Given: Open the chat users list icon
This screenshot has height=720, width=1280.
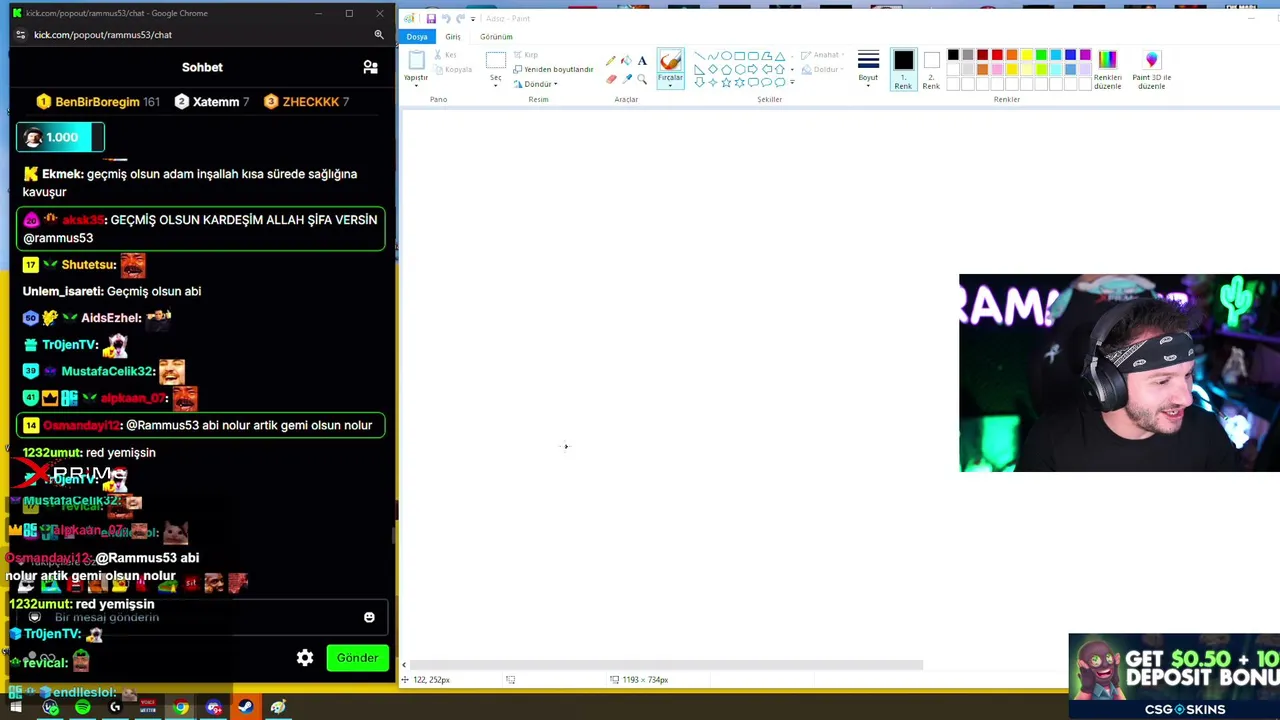Looking at the screenshot, I should pyautogui.click(x=370, y=67).
